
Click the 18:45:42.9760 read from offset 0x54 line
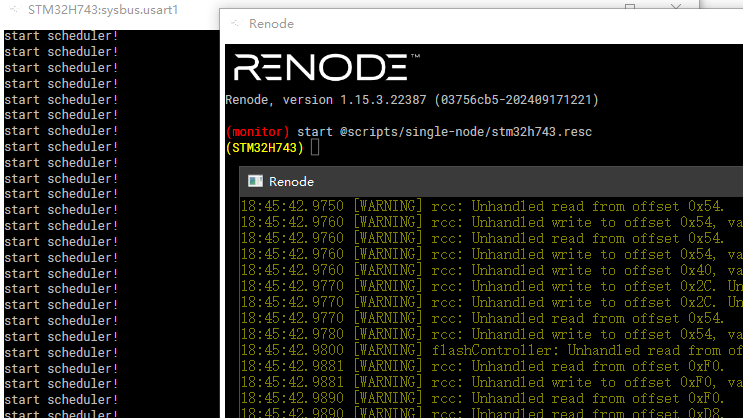click(482, 238)
